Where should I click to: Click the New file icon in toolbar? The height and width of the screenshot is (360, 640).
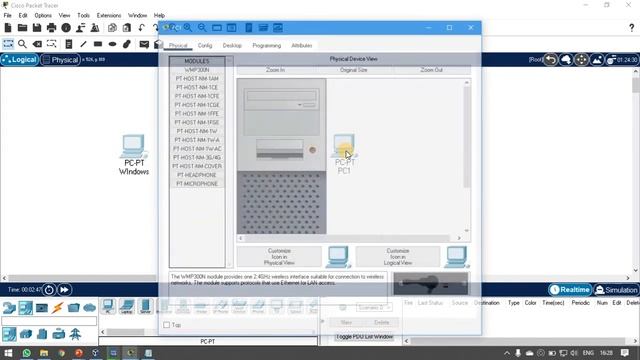[x=8, y=28]
